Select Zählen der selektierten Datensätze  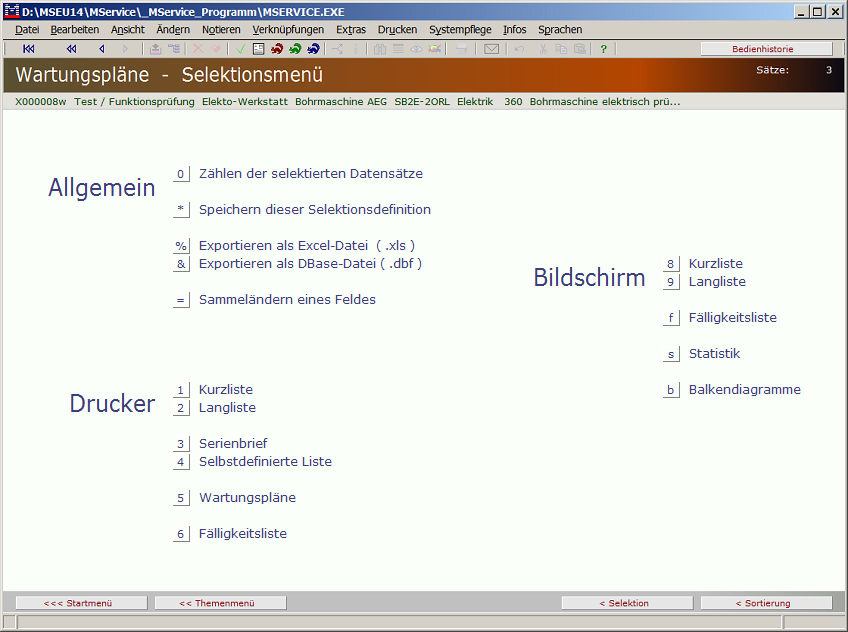click(x=310, y=173)
